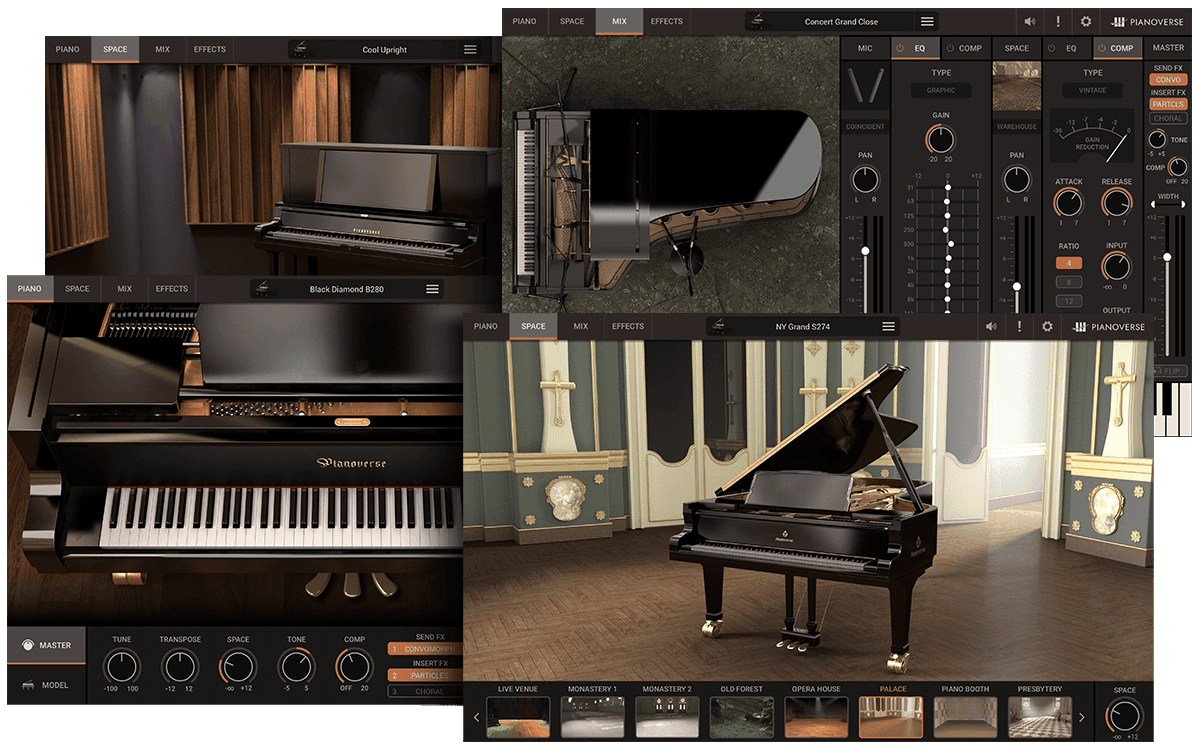Open the Concert Grand Close preset selector
The image size is (1200, 750).
[842, 21]
